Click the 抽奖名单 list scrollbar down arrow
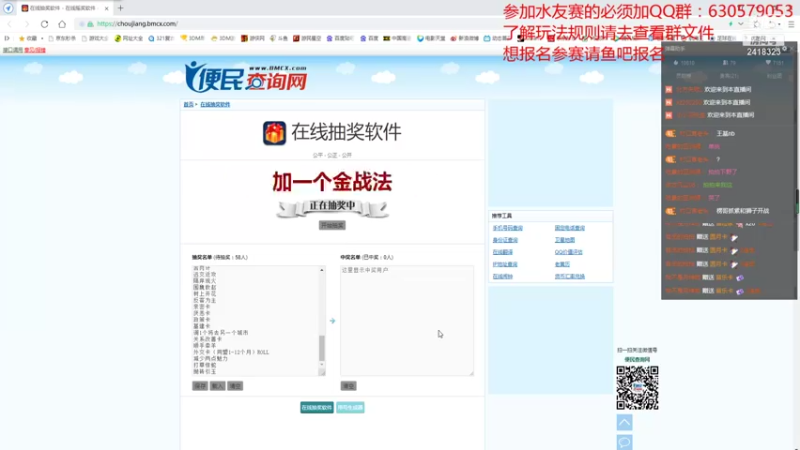 [322, 365]
